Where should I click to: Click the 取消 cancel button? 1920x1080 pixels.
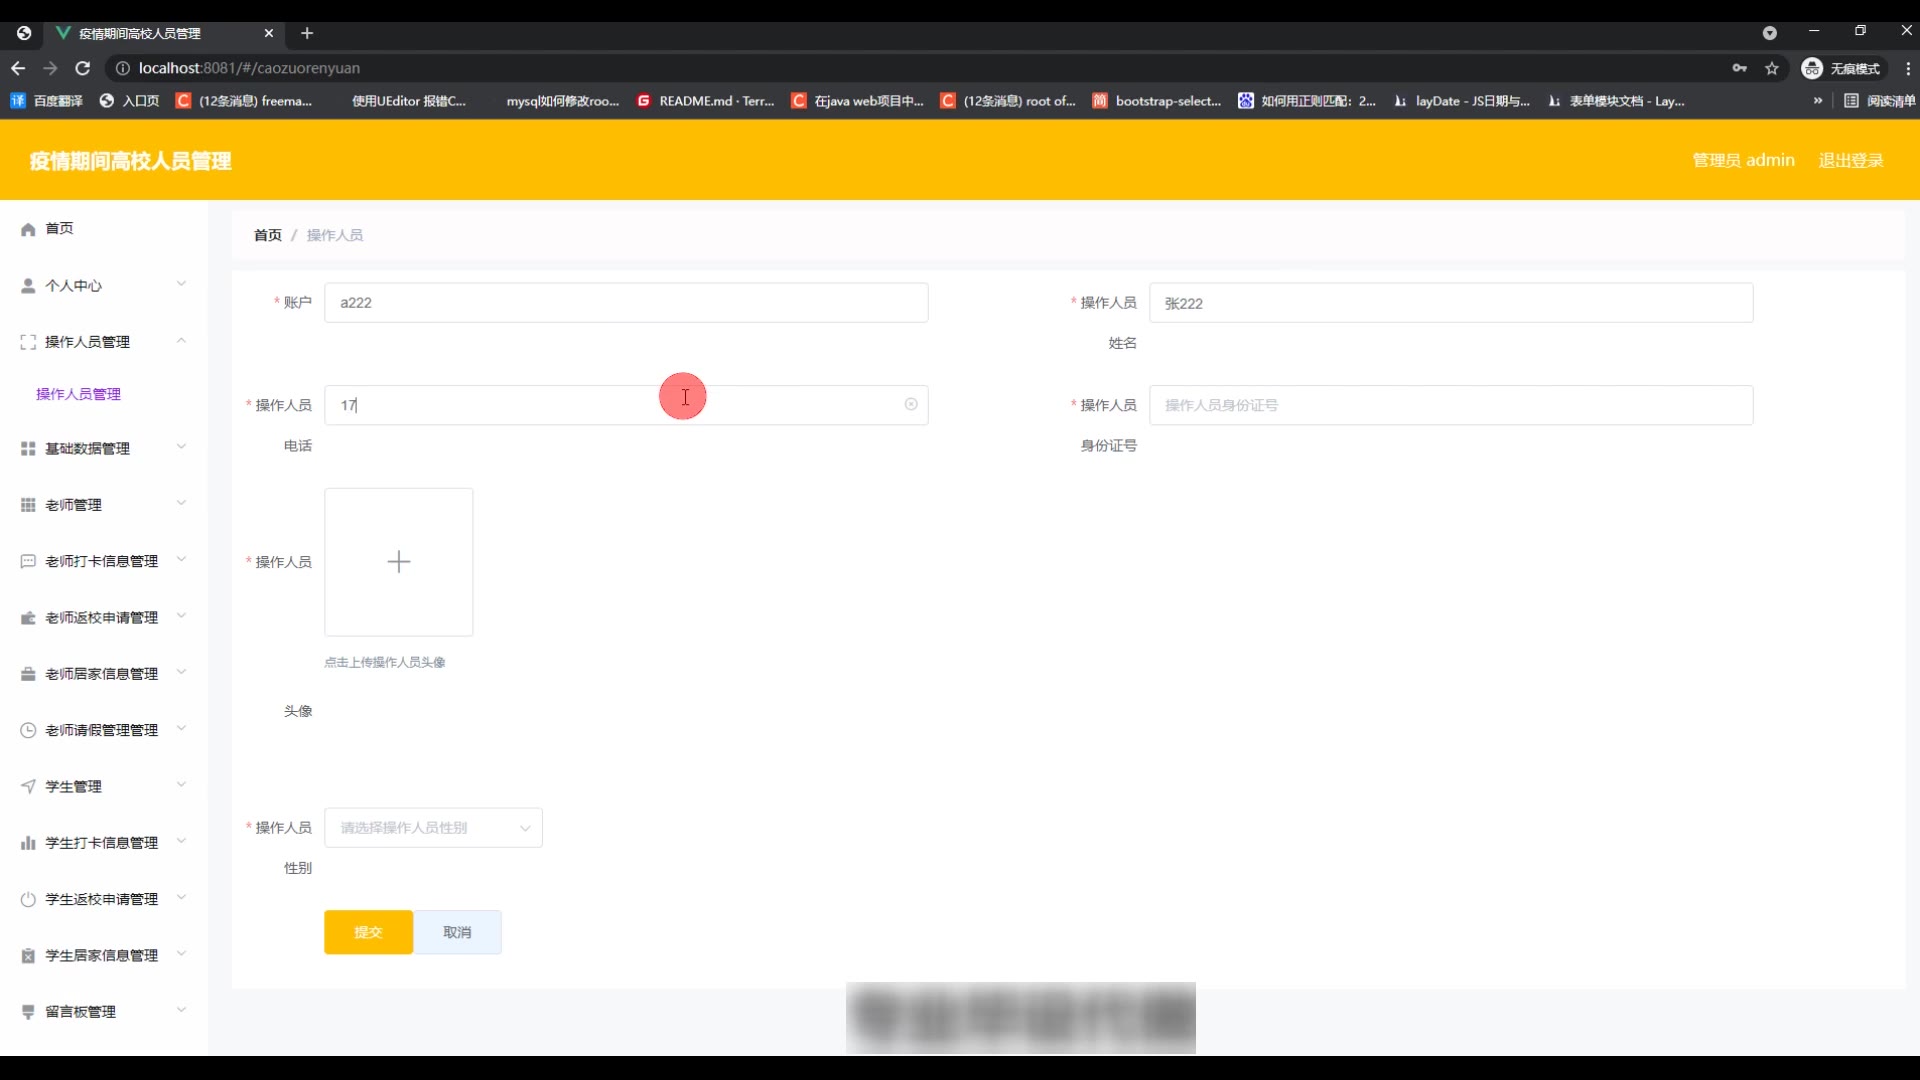point(457,932)
